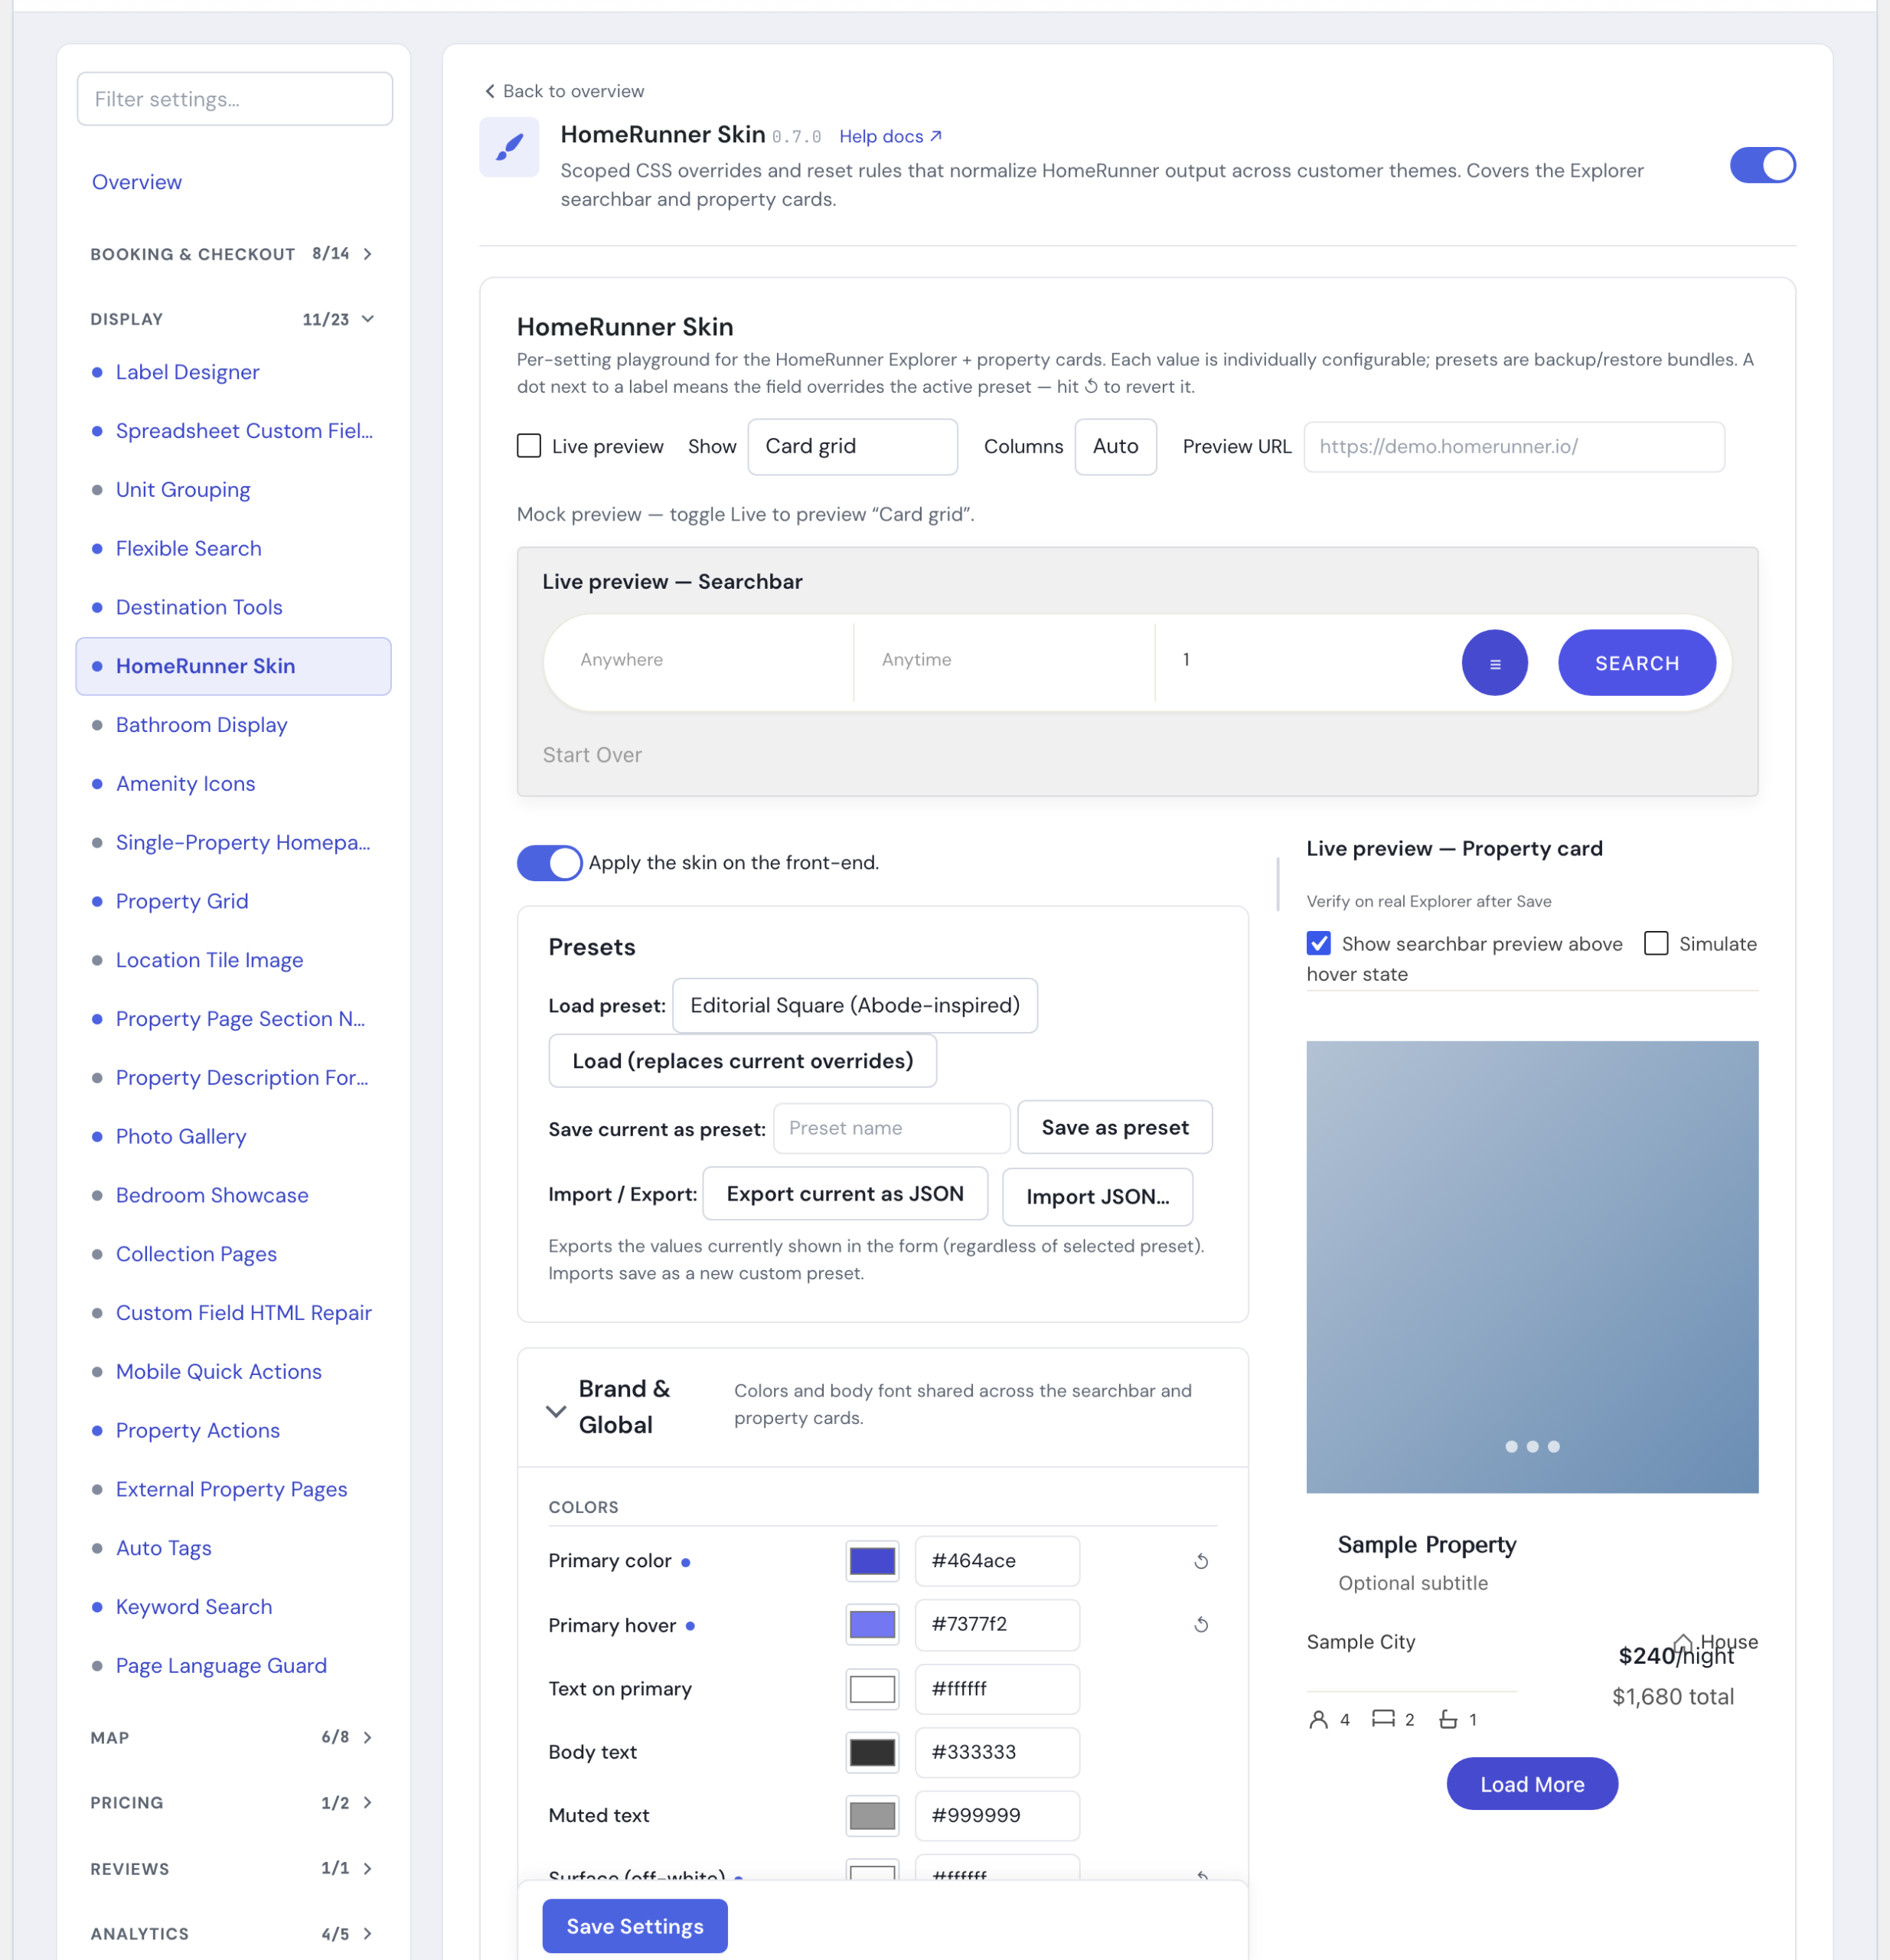Expand the Pricing sidebar group
This screenshot has width=1890, height=1960.
click(232, 1802)
